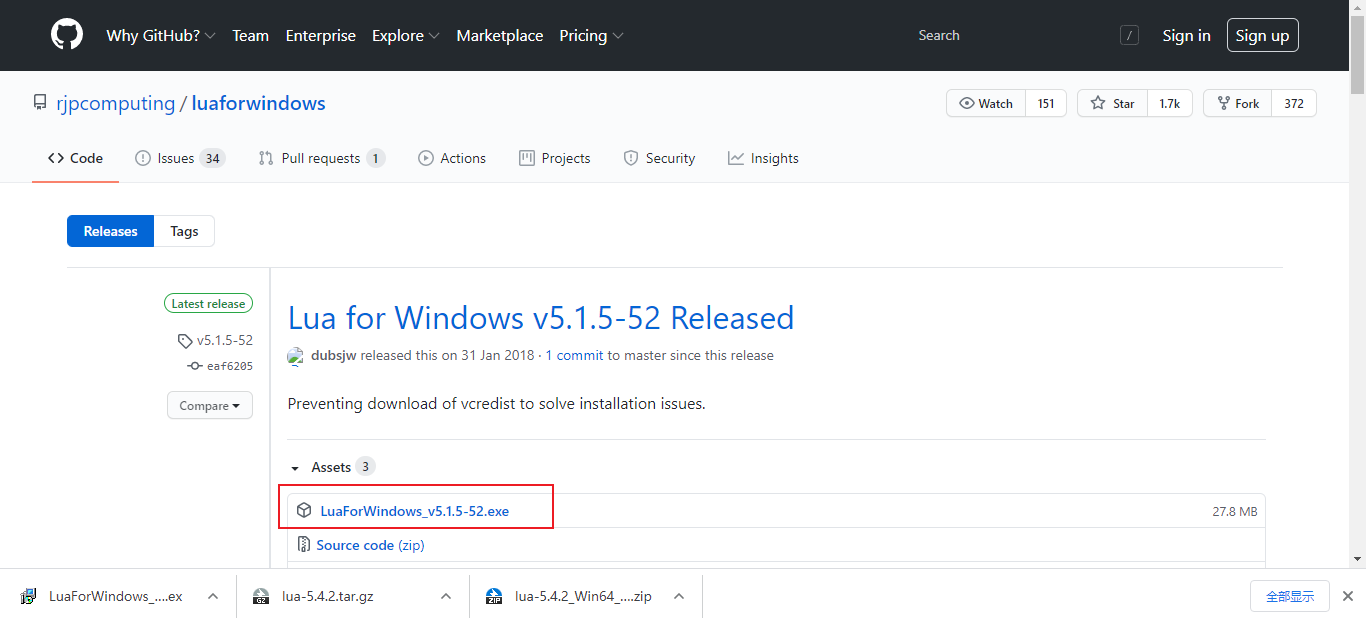
Task: Select Marketplace in the top menu
Action: [499, 35]
